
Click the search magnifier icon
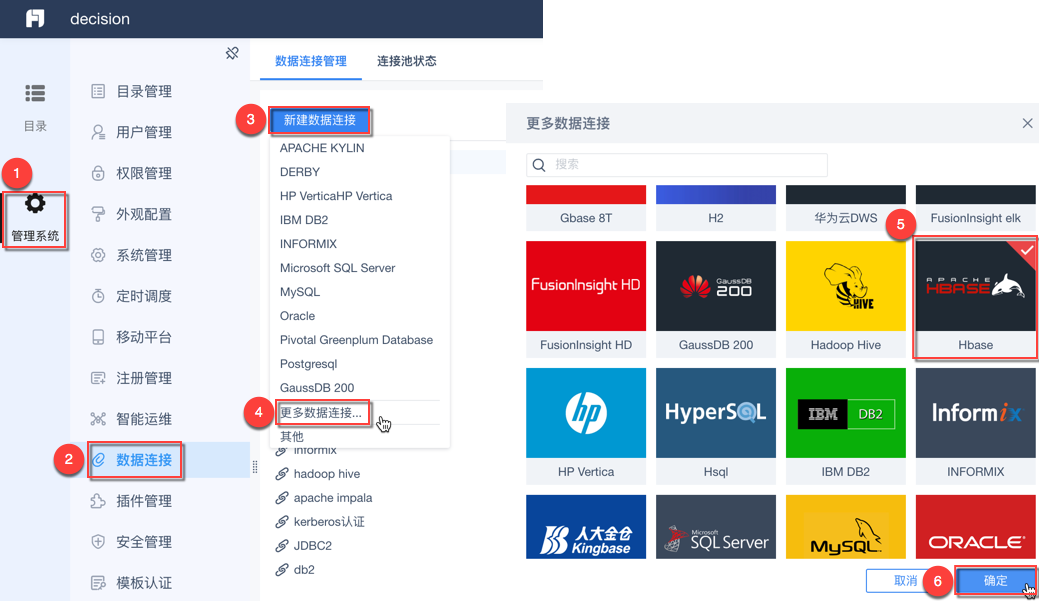(x=539, y=165)
